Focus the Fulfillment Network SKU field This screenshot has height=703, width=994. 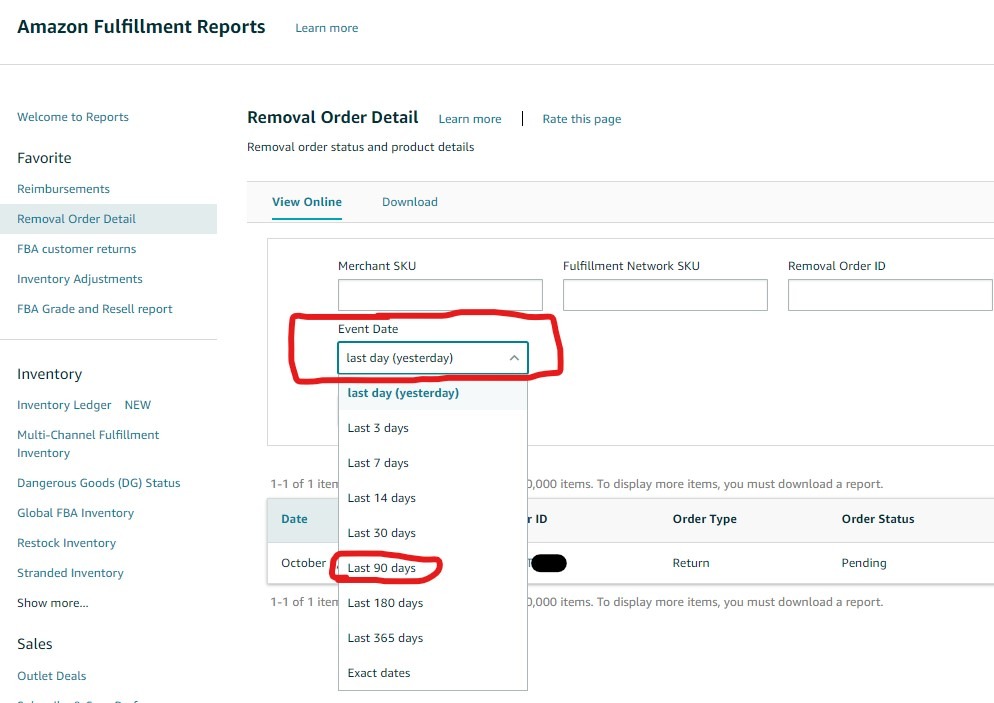coord(665,295)
